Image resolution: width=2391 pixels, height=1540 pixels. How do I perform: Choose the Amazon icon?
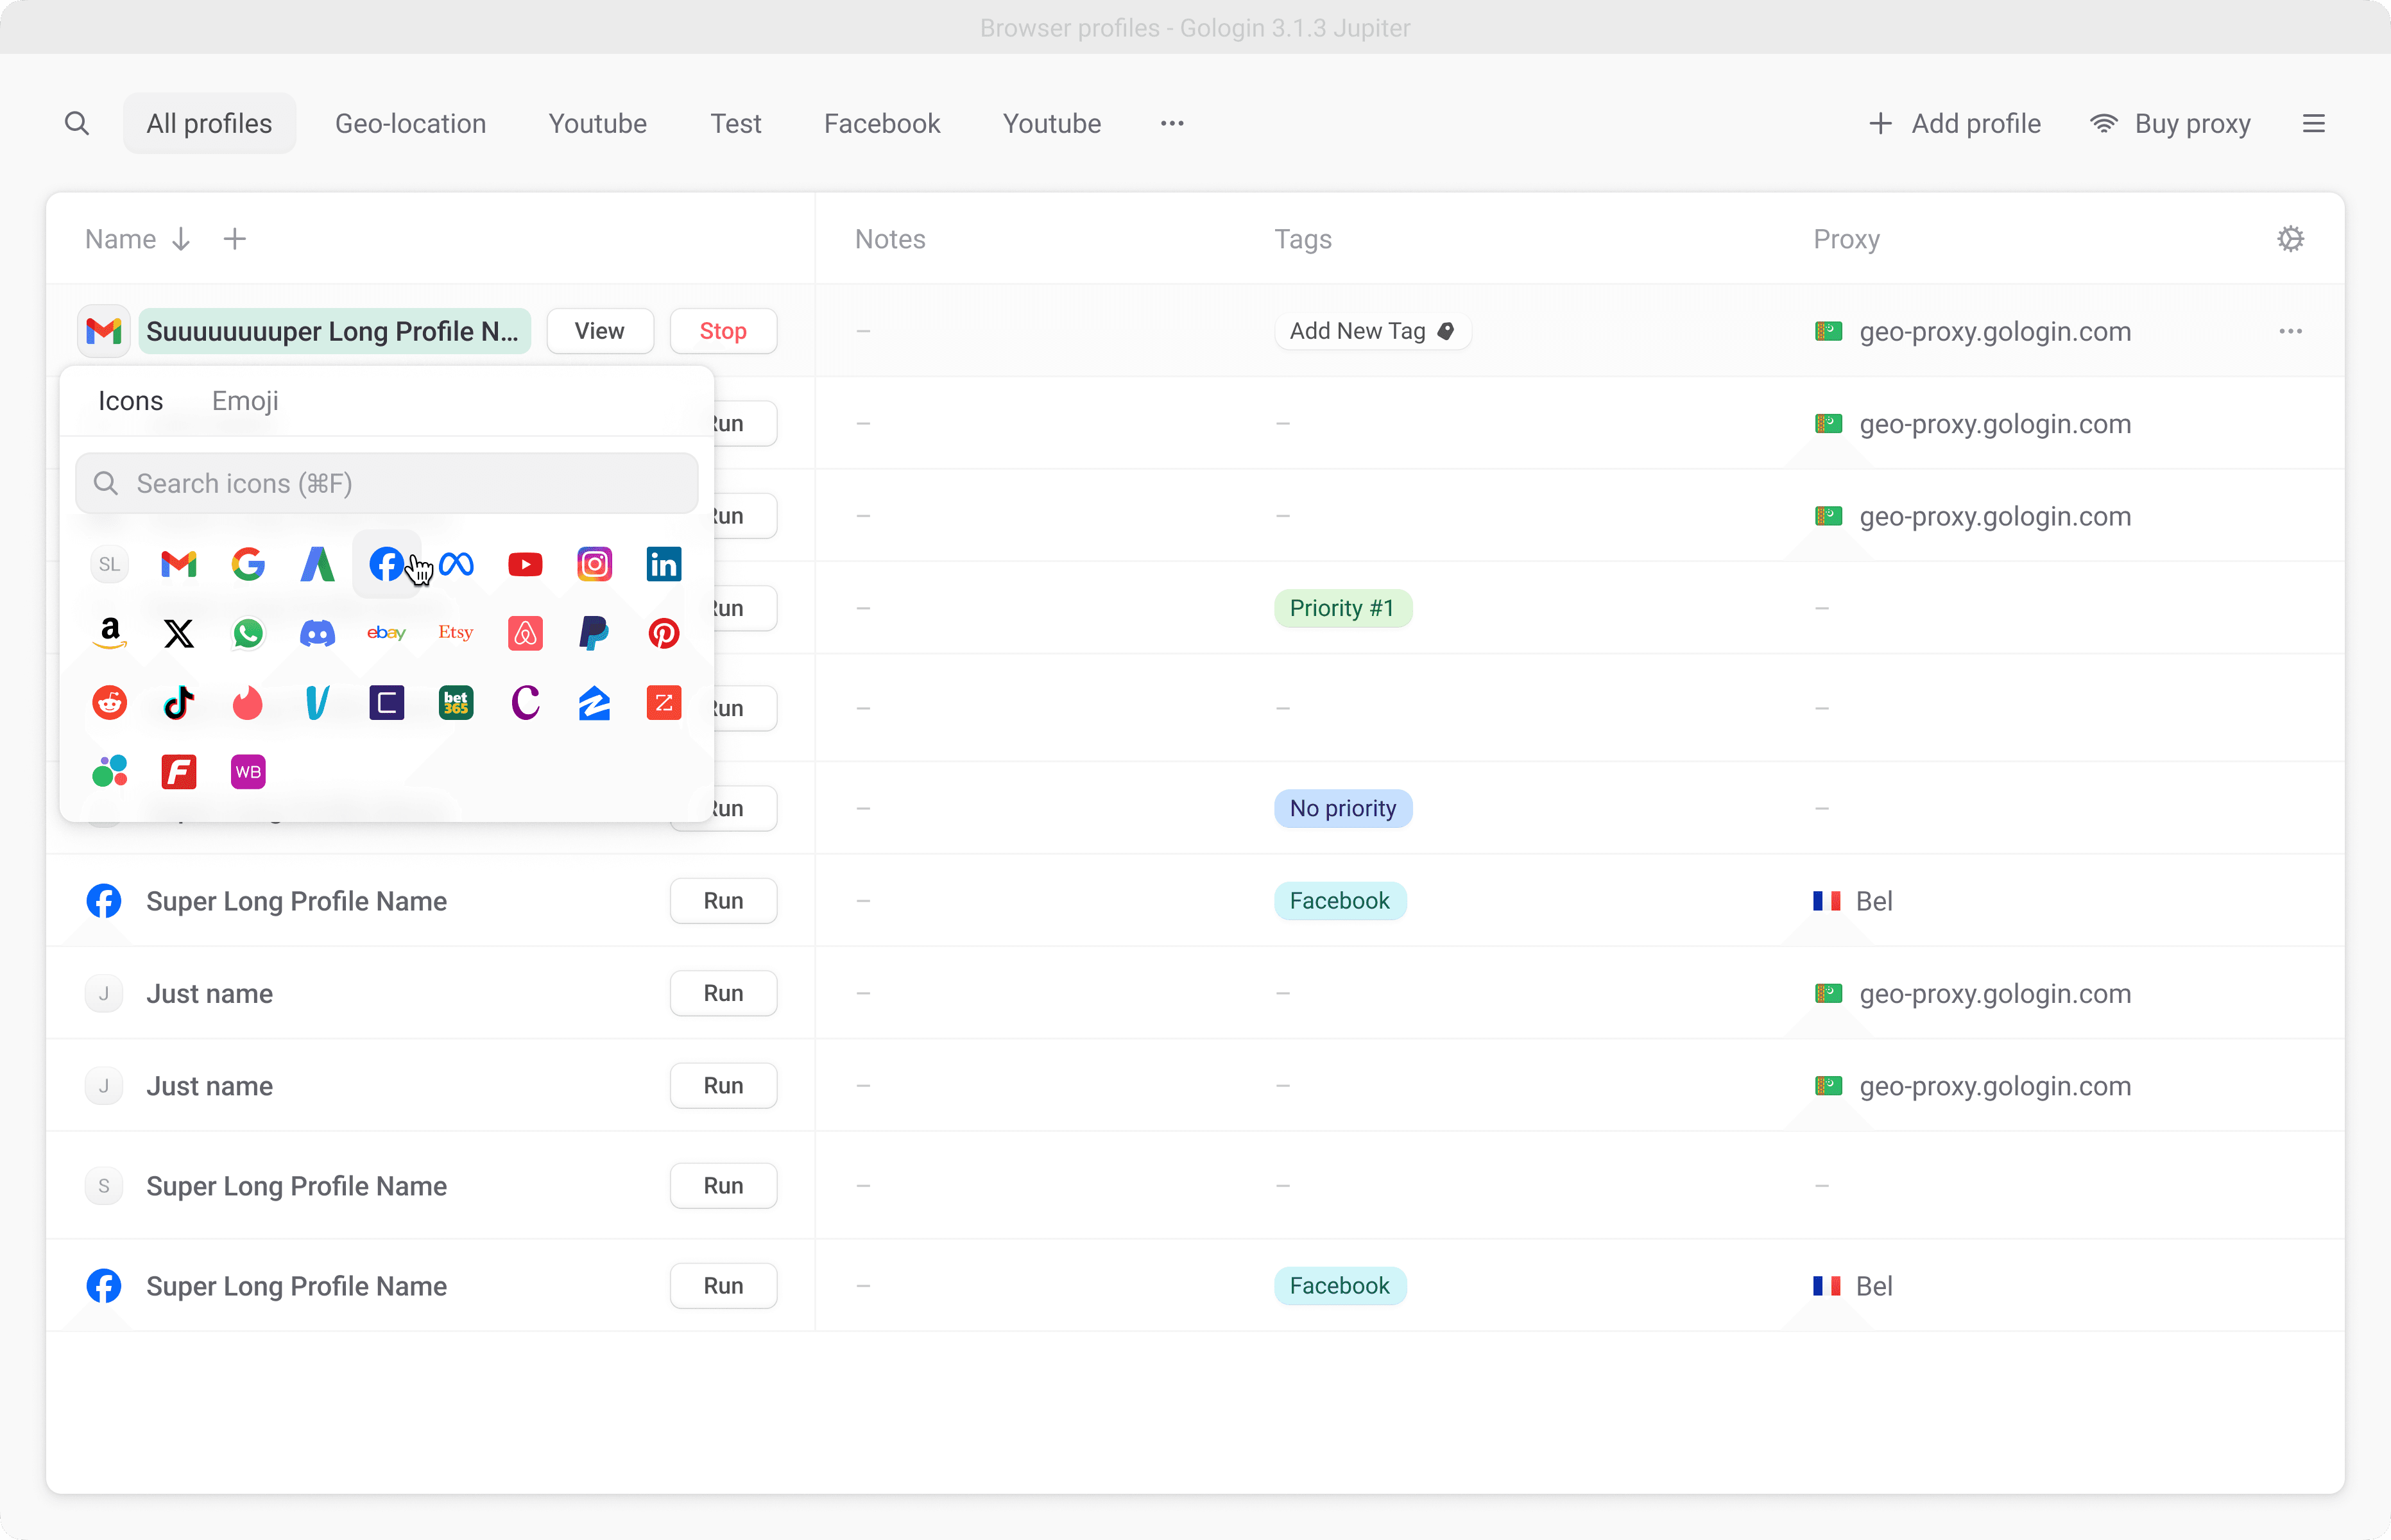(x=110, y=633)
